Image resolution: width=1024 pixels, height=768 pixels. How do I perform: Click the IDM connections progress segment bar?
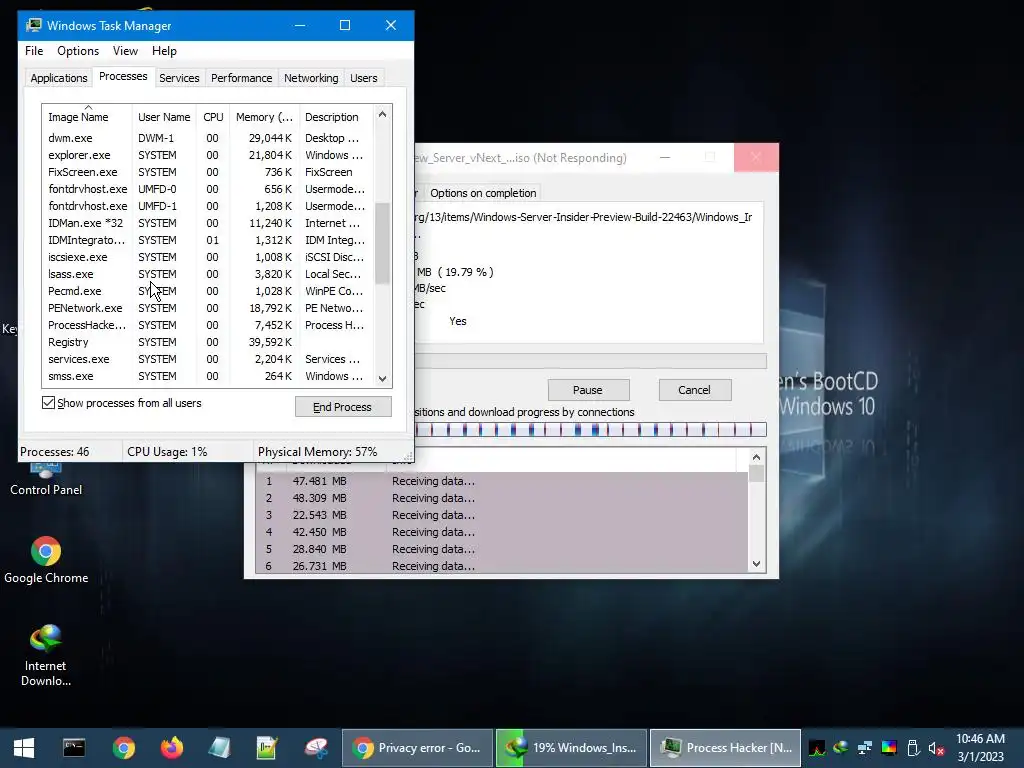point(590,430)
